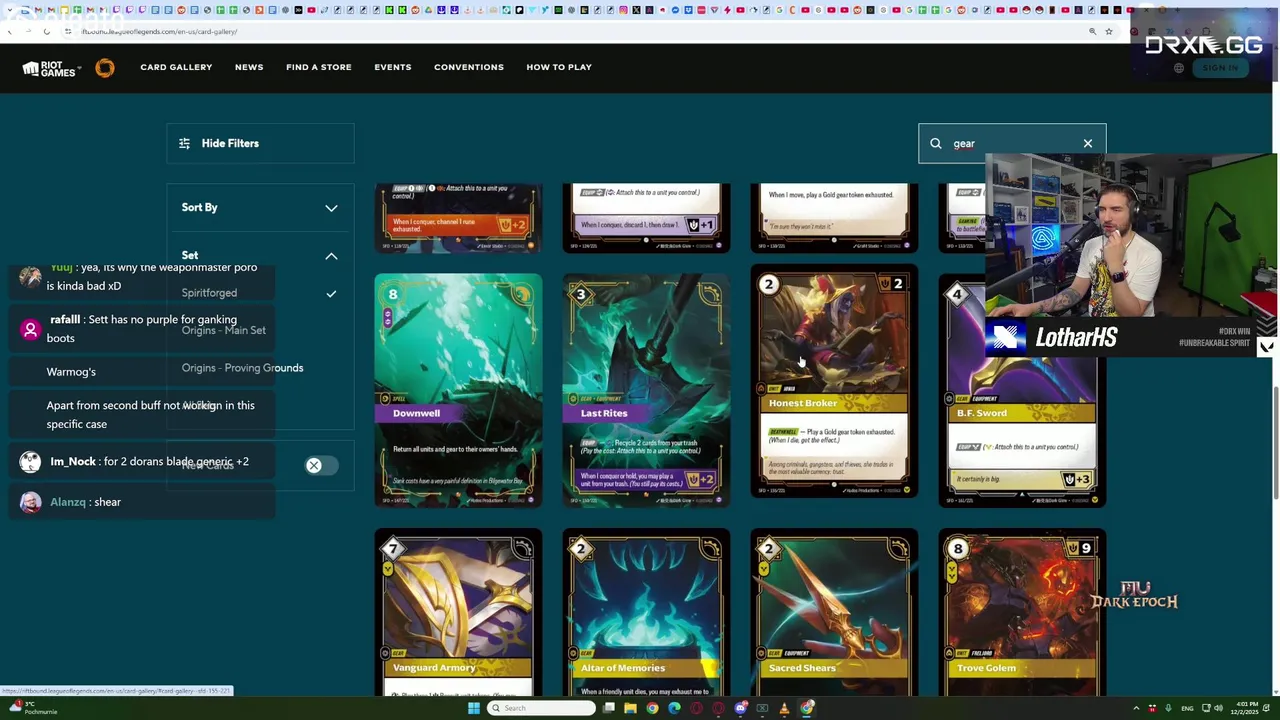
Task: Click the browser zoom magnifier icon
Action: point(1092,31)
